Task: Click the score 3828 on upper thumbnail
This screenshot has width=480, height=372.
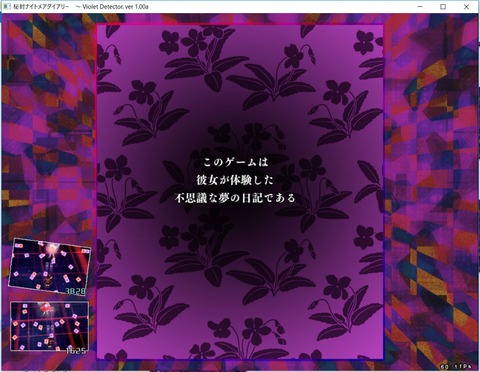Action: tap(75, 291)
